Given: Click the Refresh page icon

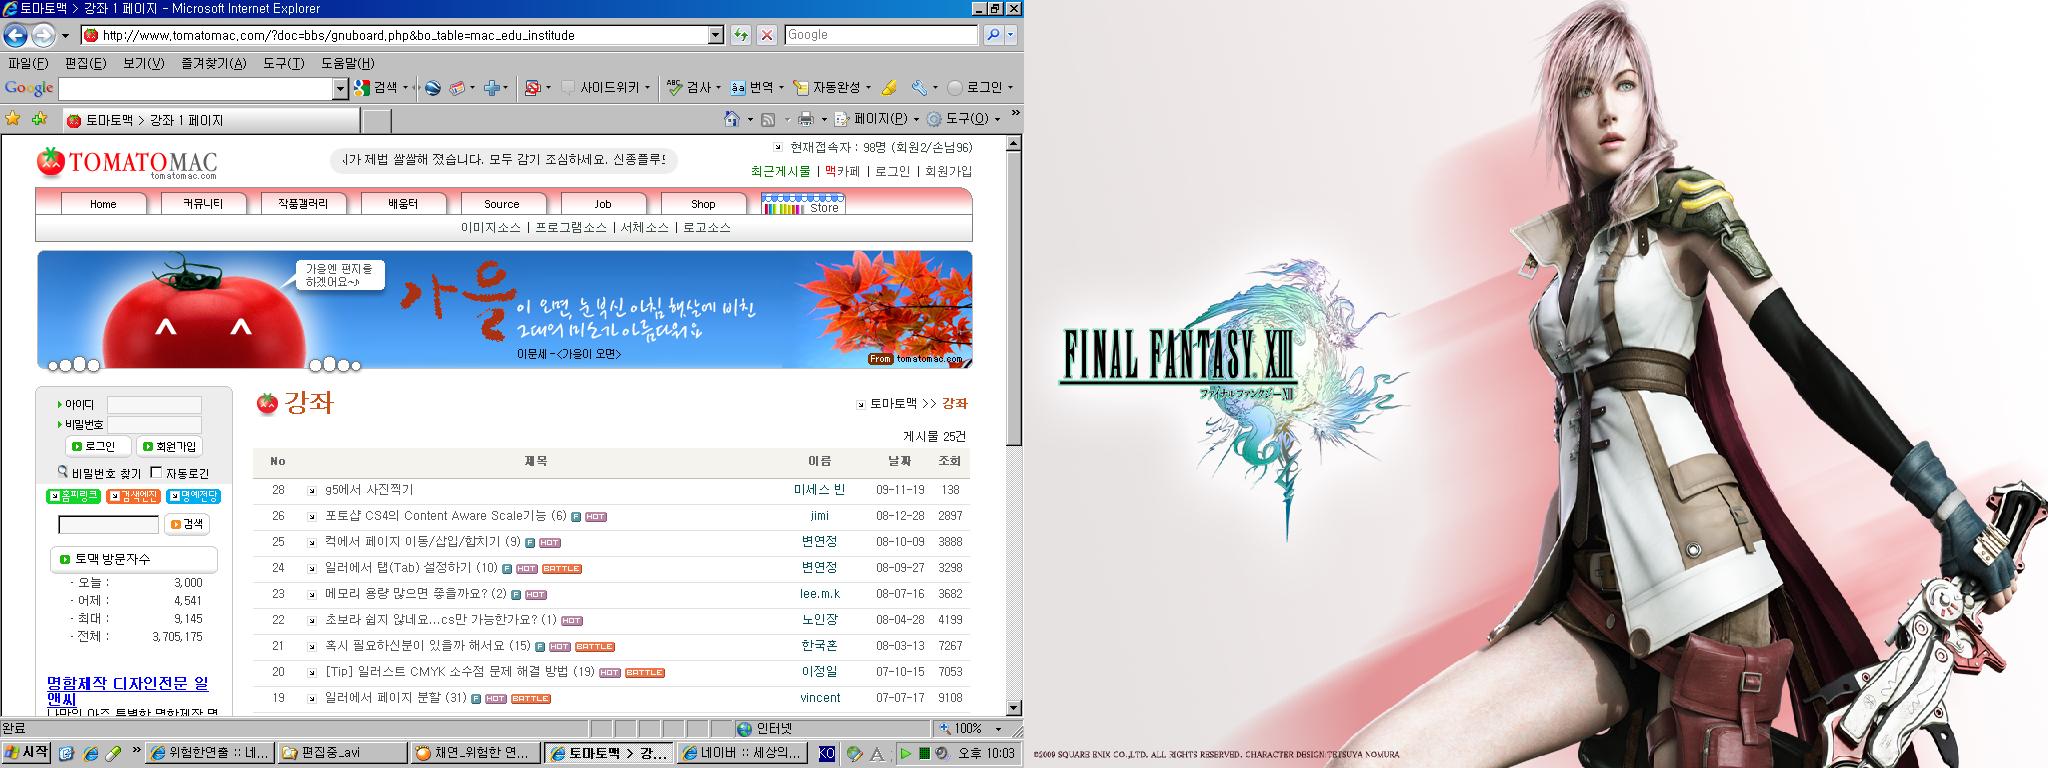Looking at the screenshot, I should pos(740,35).
